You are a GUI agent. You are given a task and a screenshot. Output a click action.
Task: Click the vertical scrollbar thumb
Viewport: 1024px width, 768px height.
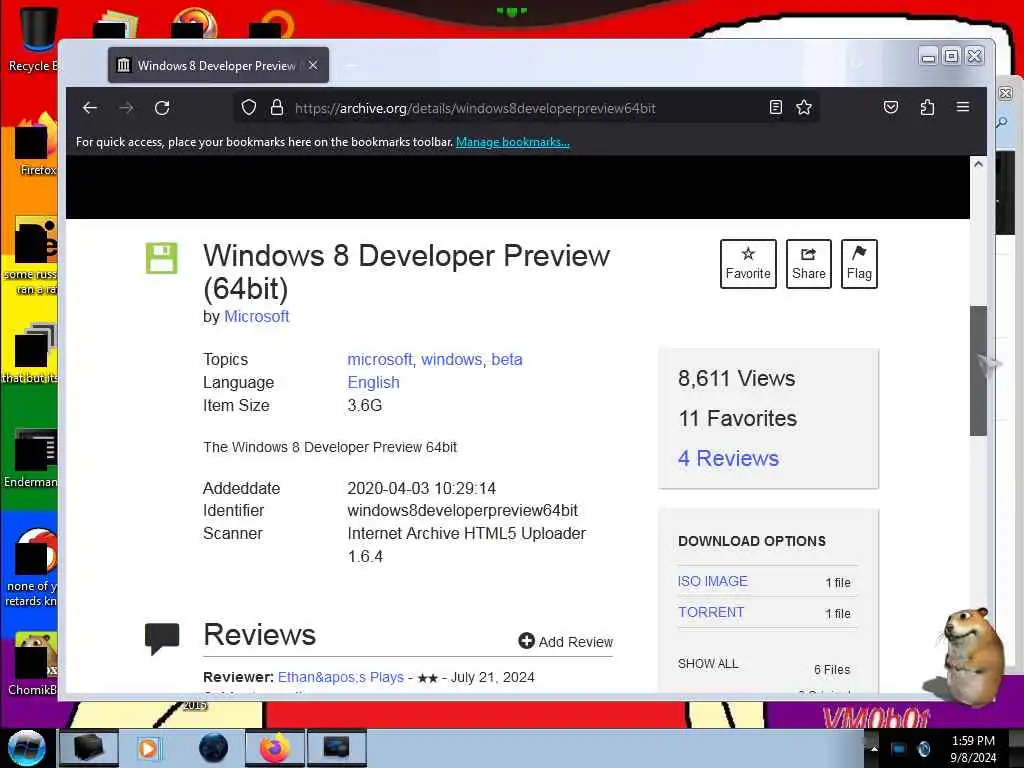click(x=978, y=370)
